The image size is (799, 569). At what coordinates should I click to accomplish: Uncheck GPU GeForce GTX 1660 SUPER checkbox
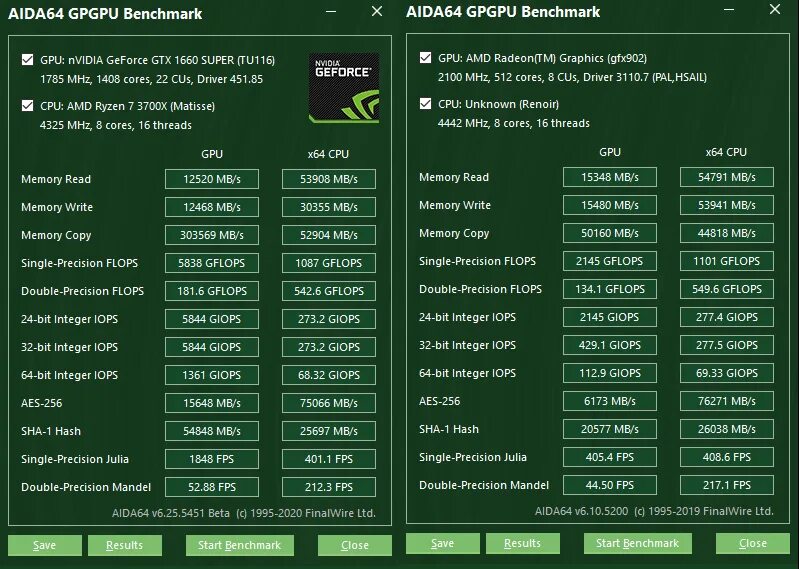coord(28,60)
